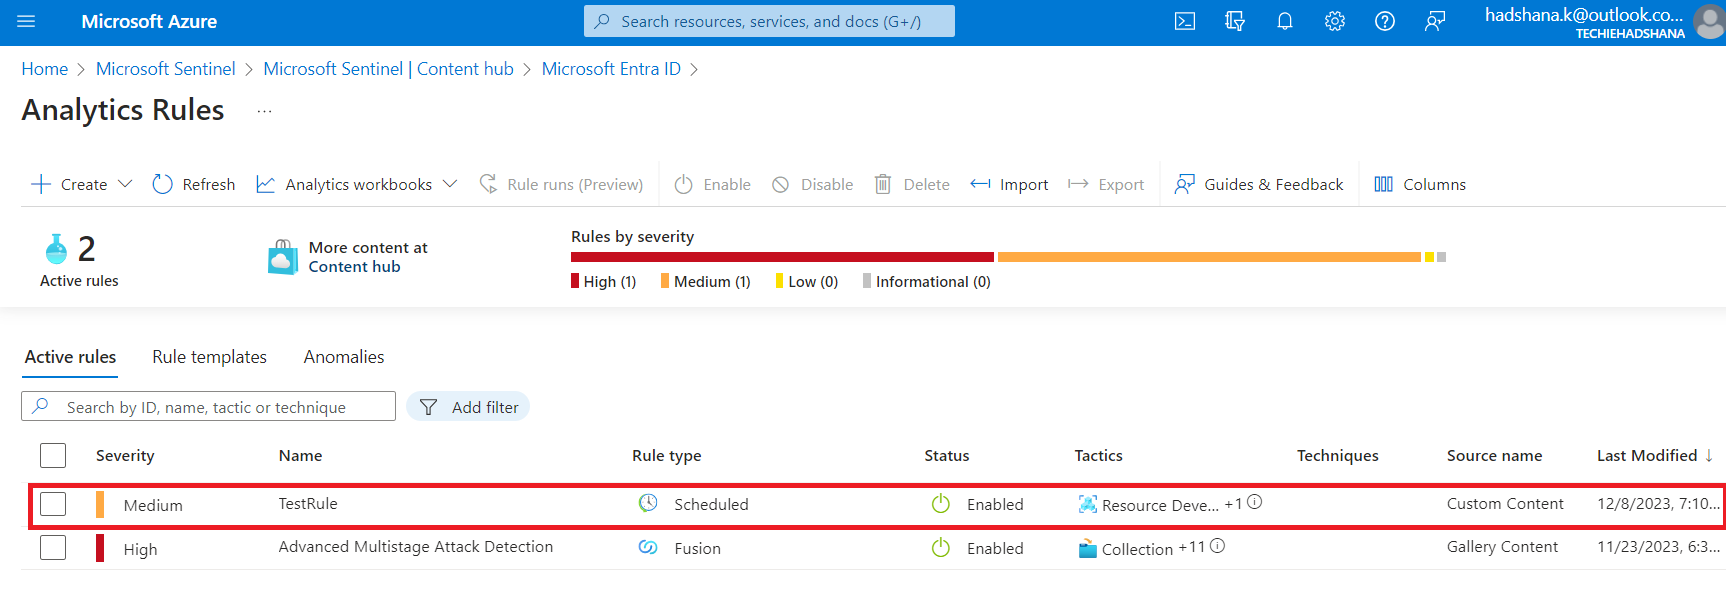Screen dimensions: 1726x591
Task: Click the active rules flask icon
Action: 57,248
